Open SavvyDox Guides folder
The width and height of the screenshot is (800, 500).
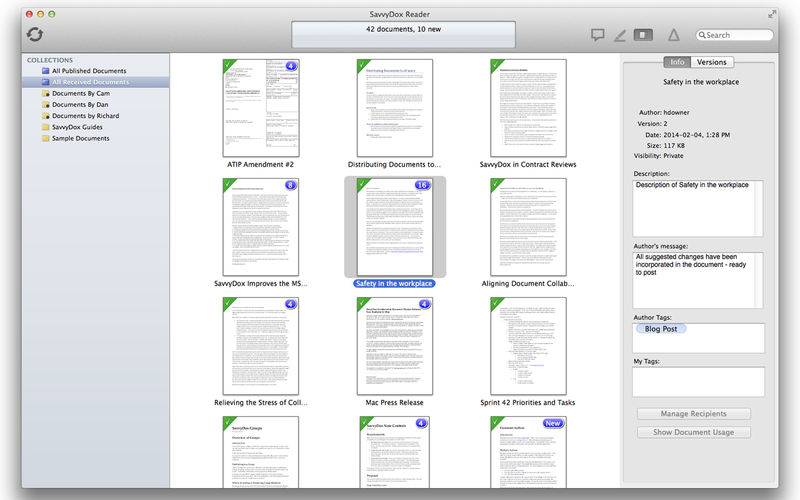tap(77, 127)
